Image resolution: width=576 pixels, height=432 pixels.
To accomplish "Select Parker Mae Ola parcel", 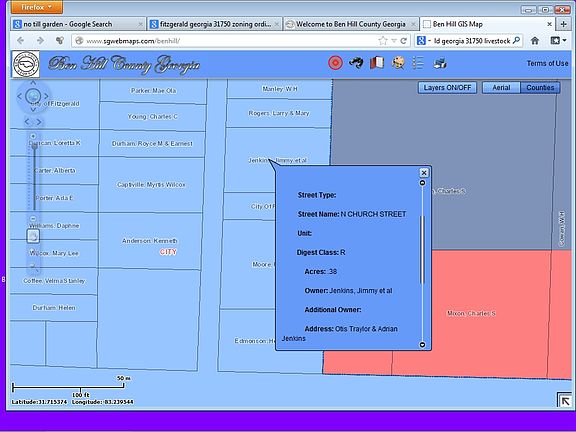I will pos(154,90).
